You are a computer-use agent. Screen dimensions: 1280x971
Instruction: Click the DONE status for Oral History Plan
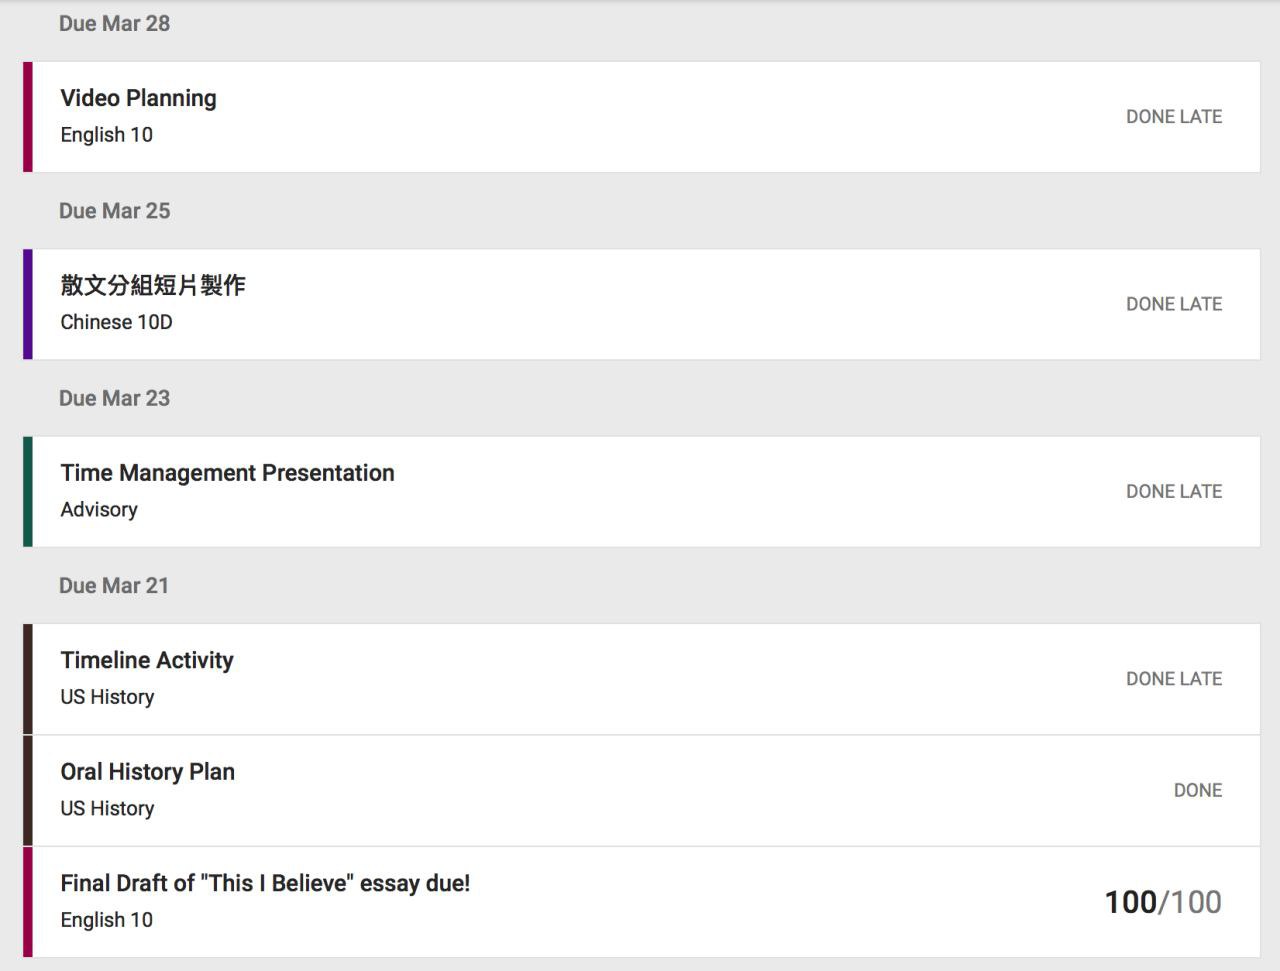tap(1198, 790)
